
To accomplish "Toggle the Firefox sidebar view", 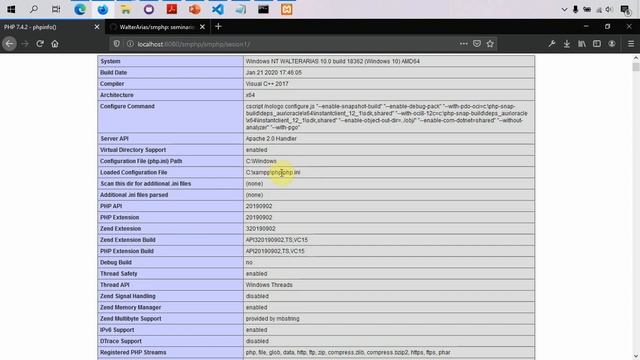I will click(597, 44).
